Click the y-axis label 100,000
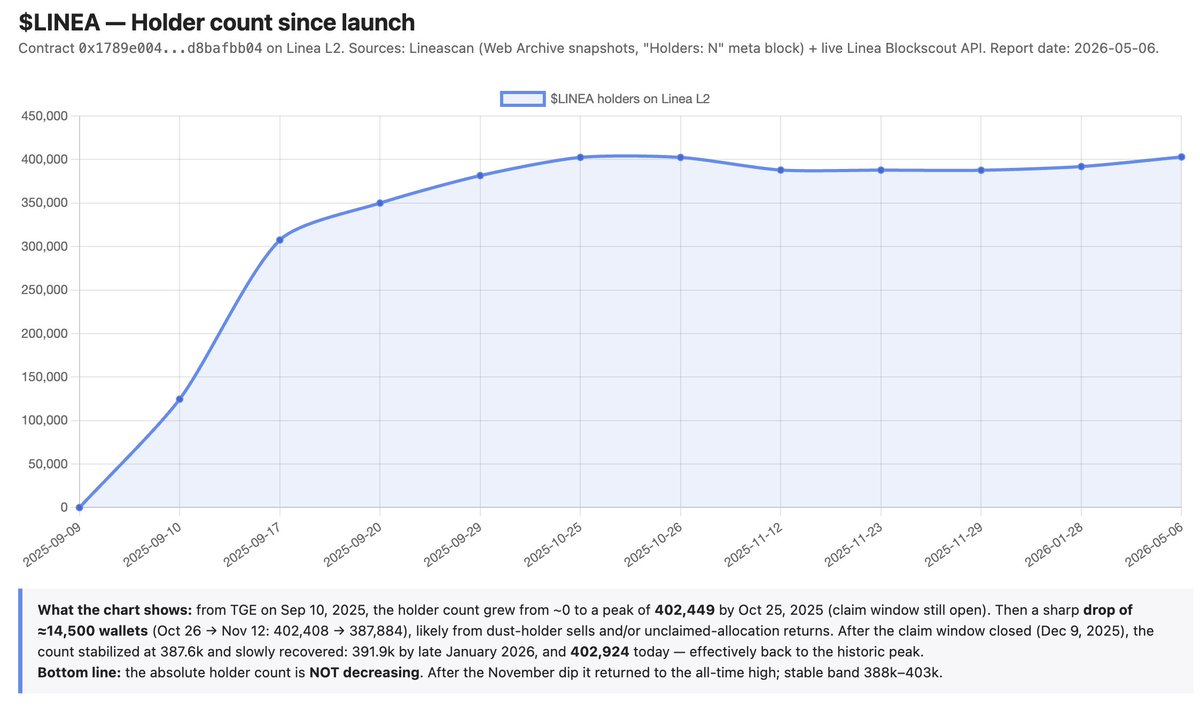This screenshot has height=711, width=1200. pos(43,420)
